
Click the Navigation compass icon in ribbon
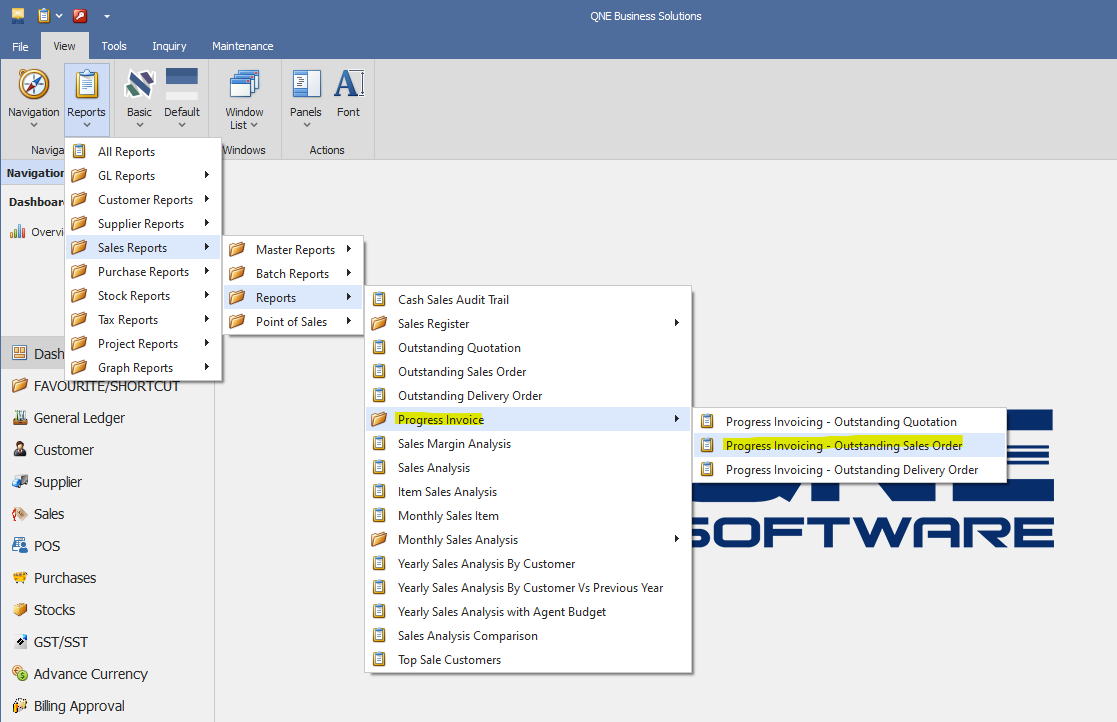pyautogui.click(x=33, y=86)
